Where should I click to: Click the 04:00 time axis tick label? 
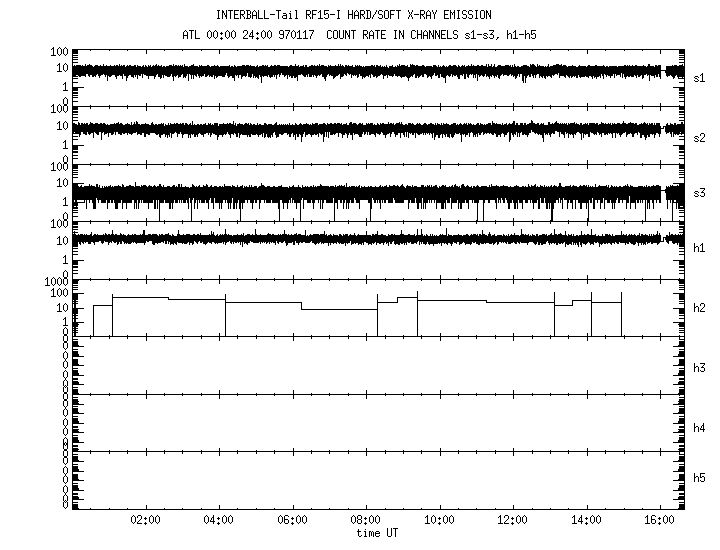(218, 520)
